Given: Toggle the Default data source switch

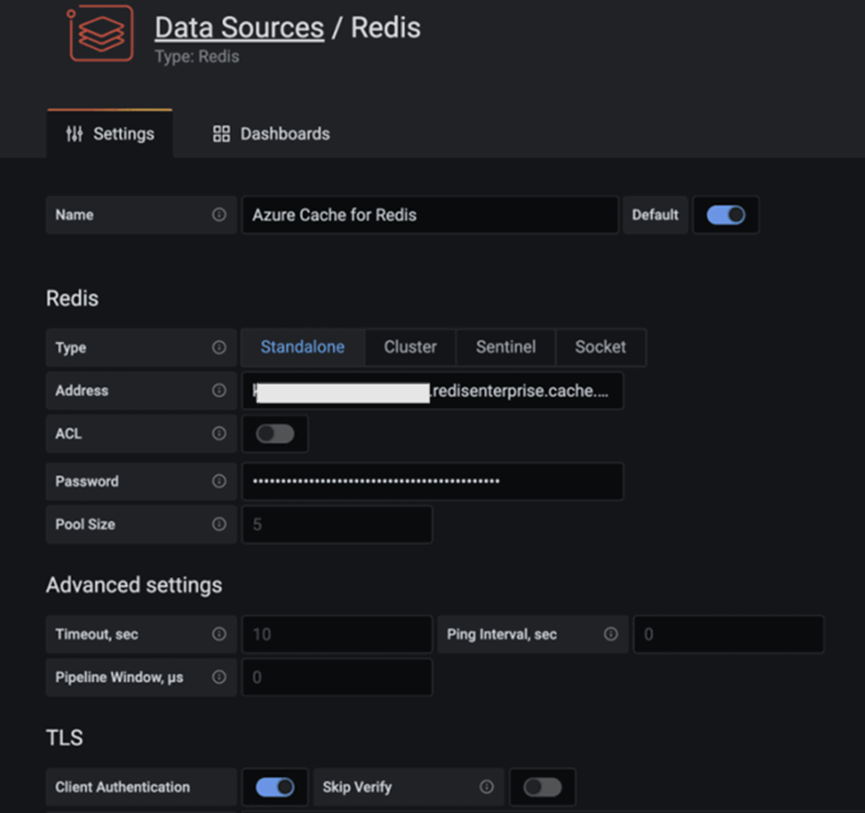Looking at the screenshot, I should click(726, 215).
